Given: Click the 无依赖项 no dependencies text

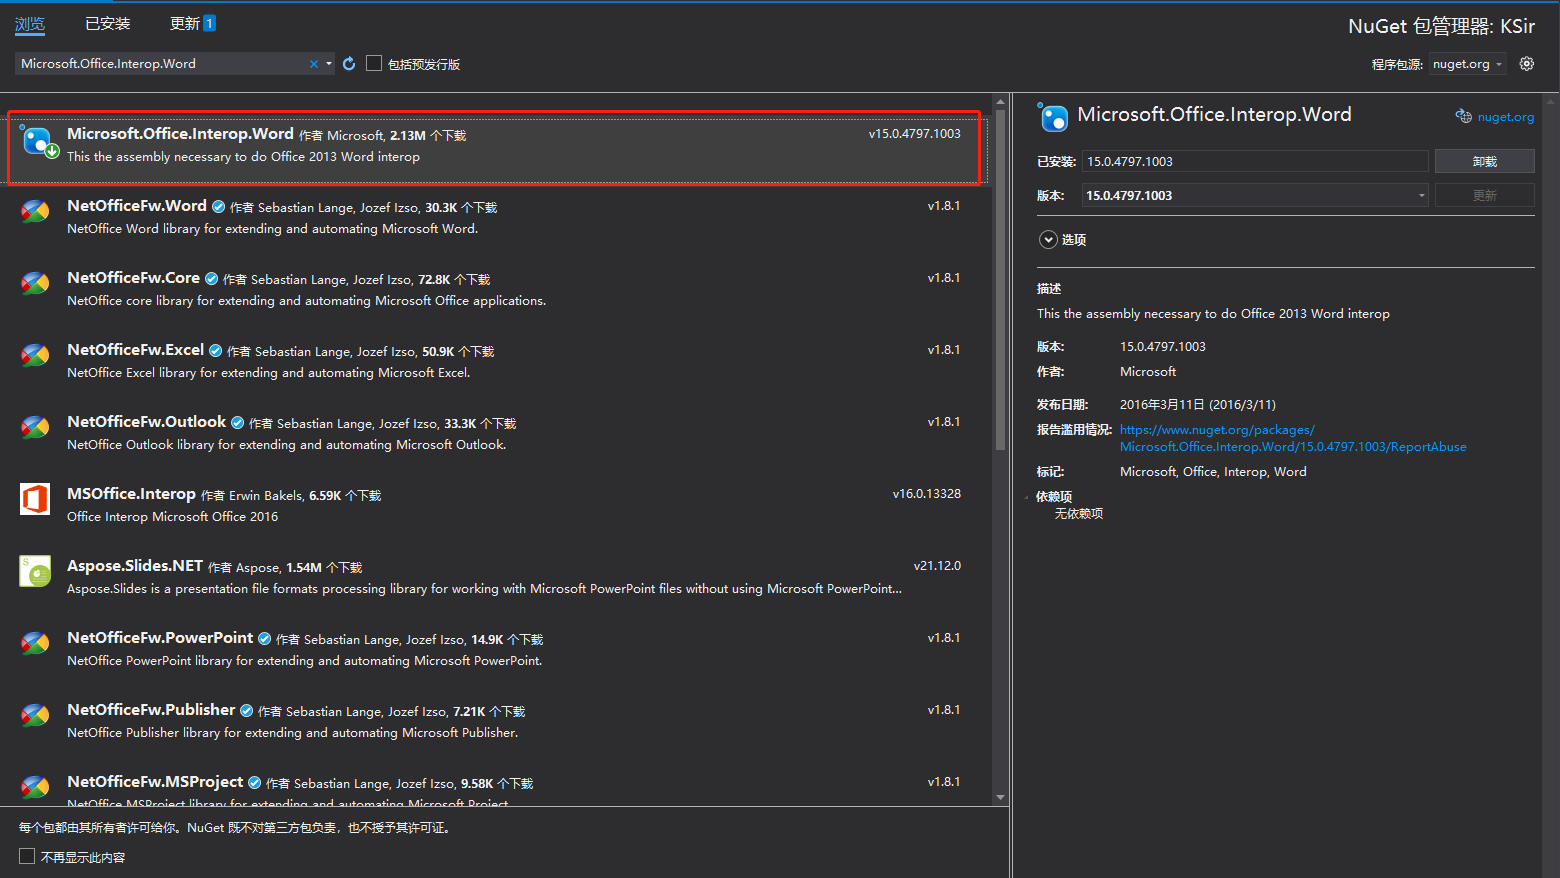Looking at the screenshot, I should click(1079, 514).
